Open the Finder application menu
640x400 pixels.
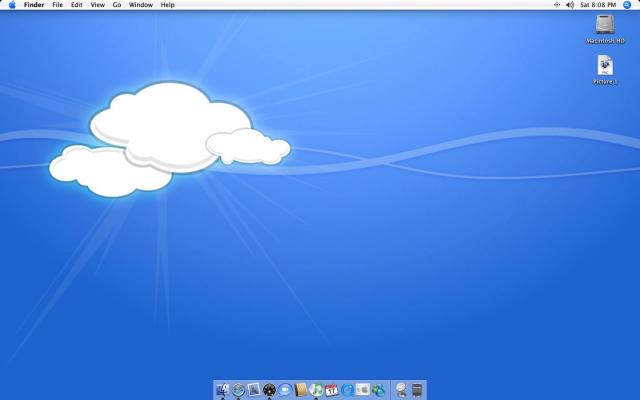click(34, 5)
